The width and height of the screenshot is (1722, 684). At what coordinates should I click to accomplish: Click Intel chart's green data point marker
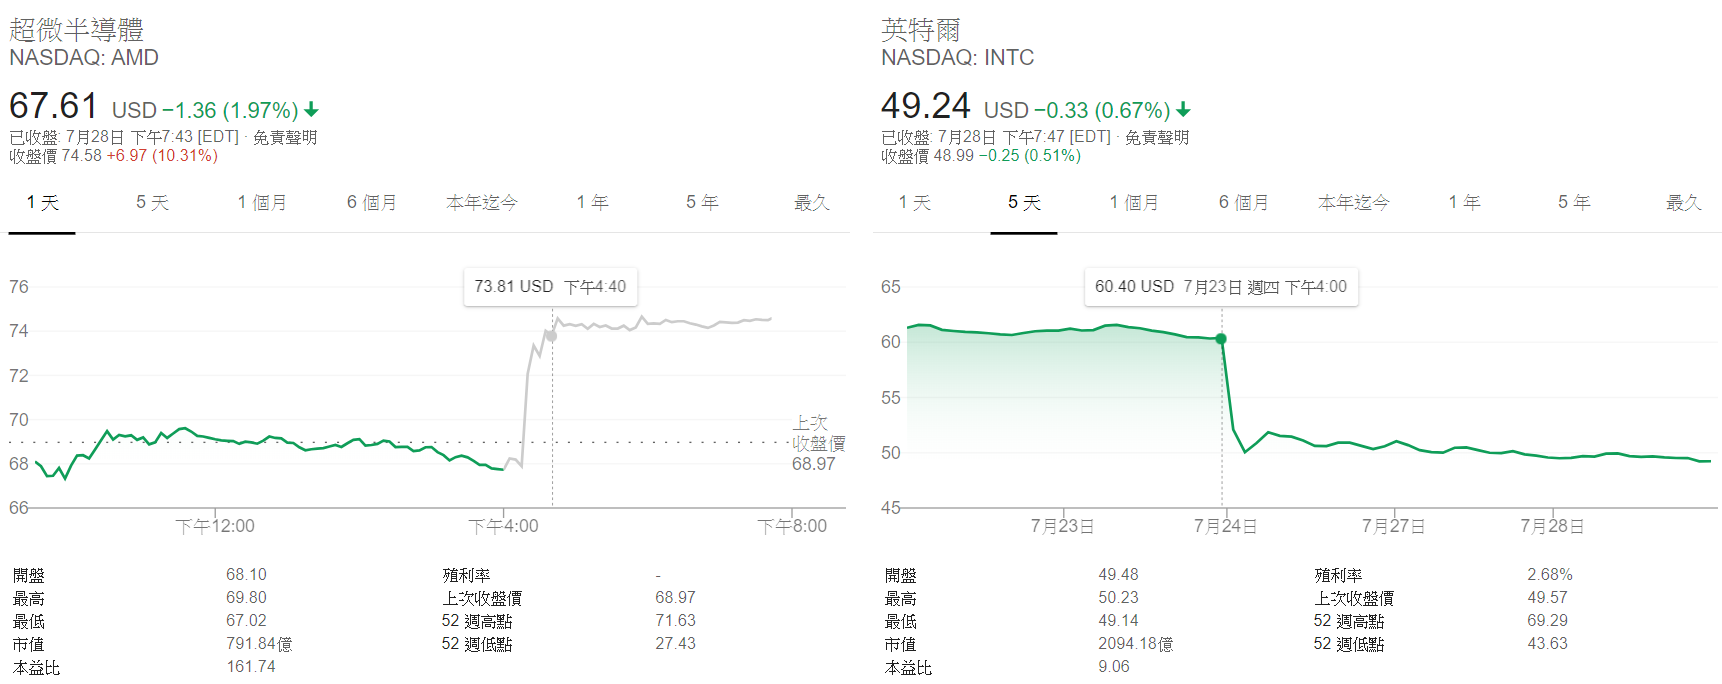coord(1221,339)
